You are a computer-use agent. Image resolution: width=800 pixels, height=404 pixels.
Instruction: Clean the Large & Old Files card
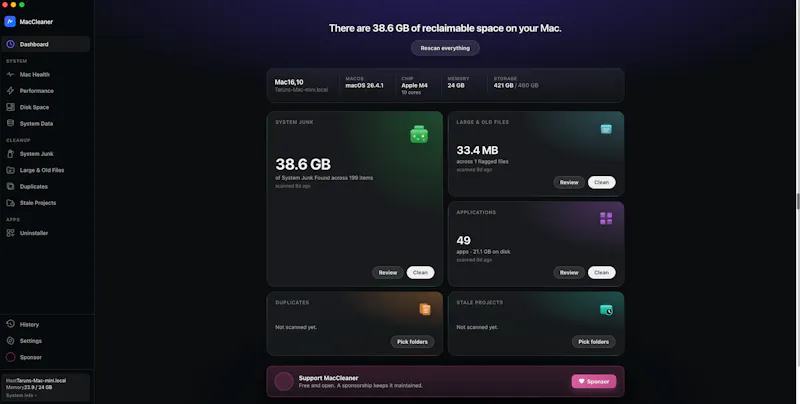tap(602, 182)
